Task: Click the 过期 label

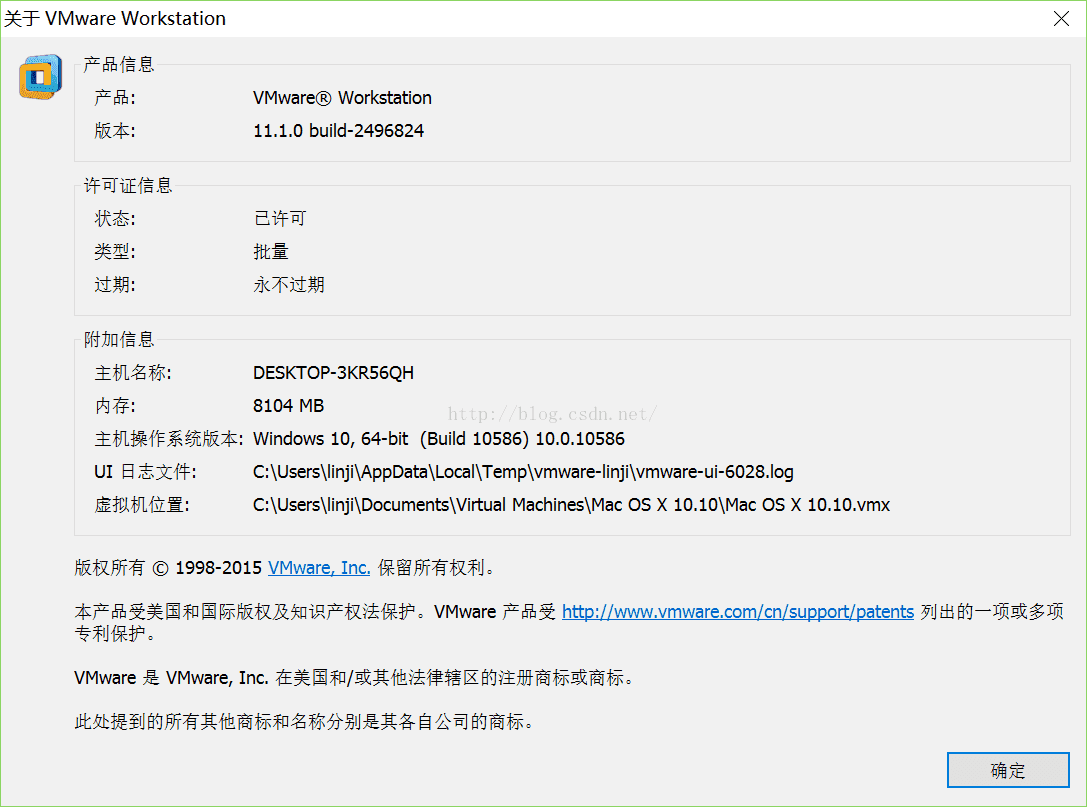Action: [115, 285]
